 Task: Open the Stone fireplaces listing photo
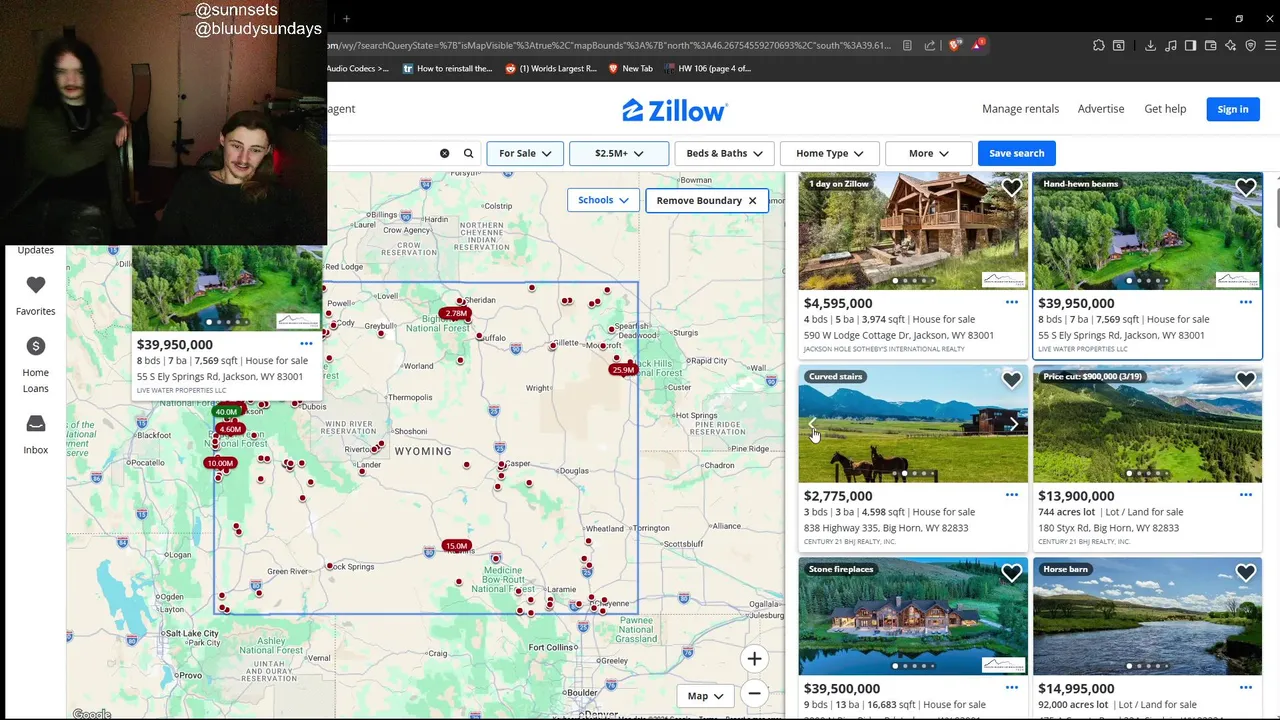913,617
